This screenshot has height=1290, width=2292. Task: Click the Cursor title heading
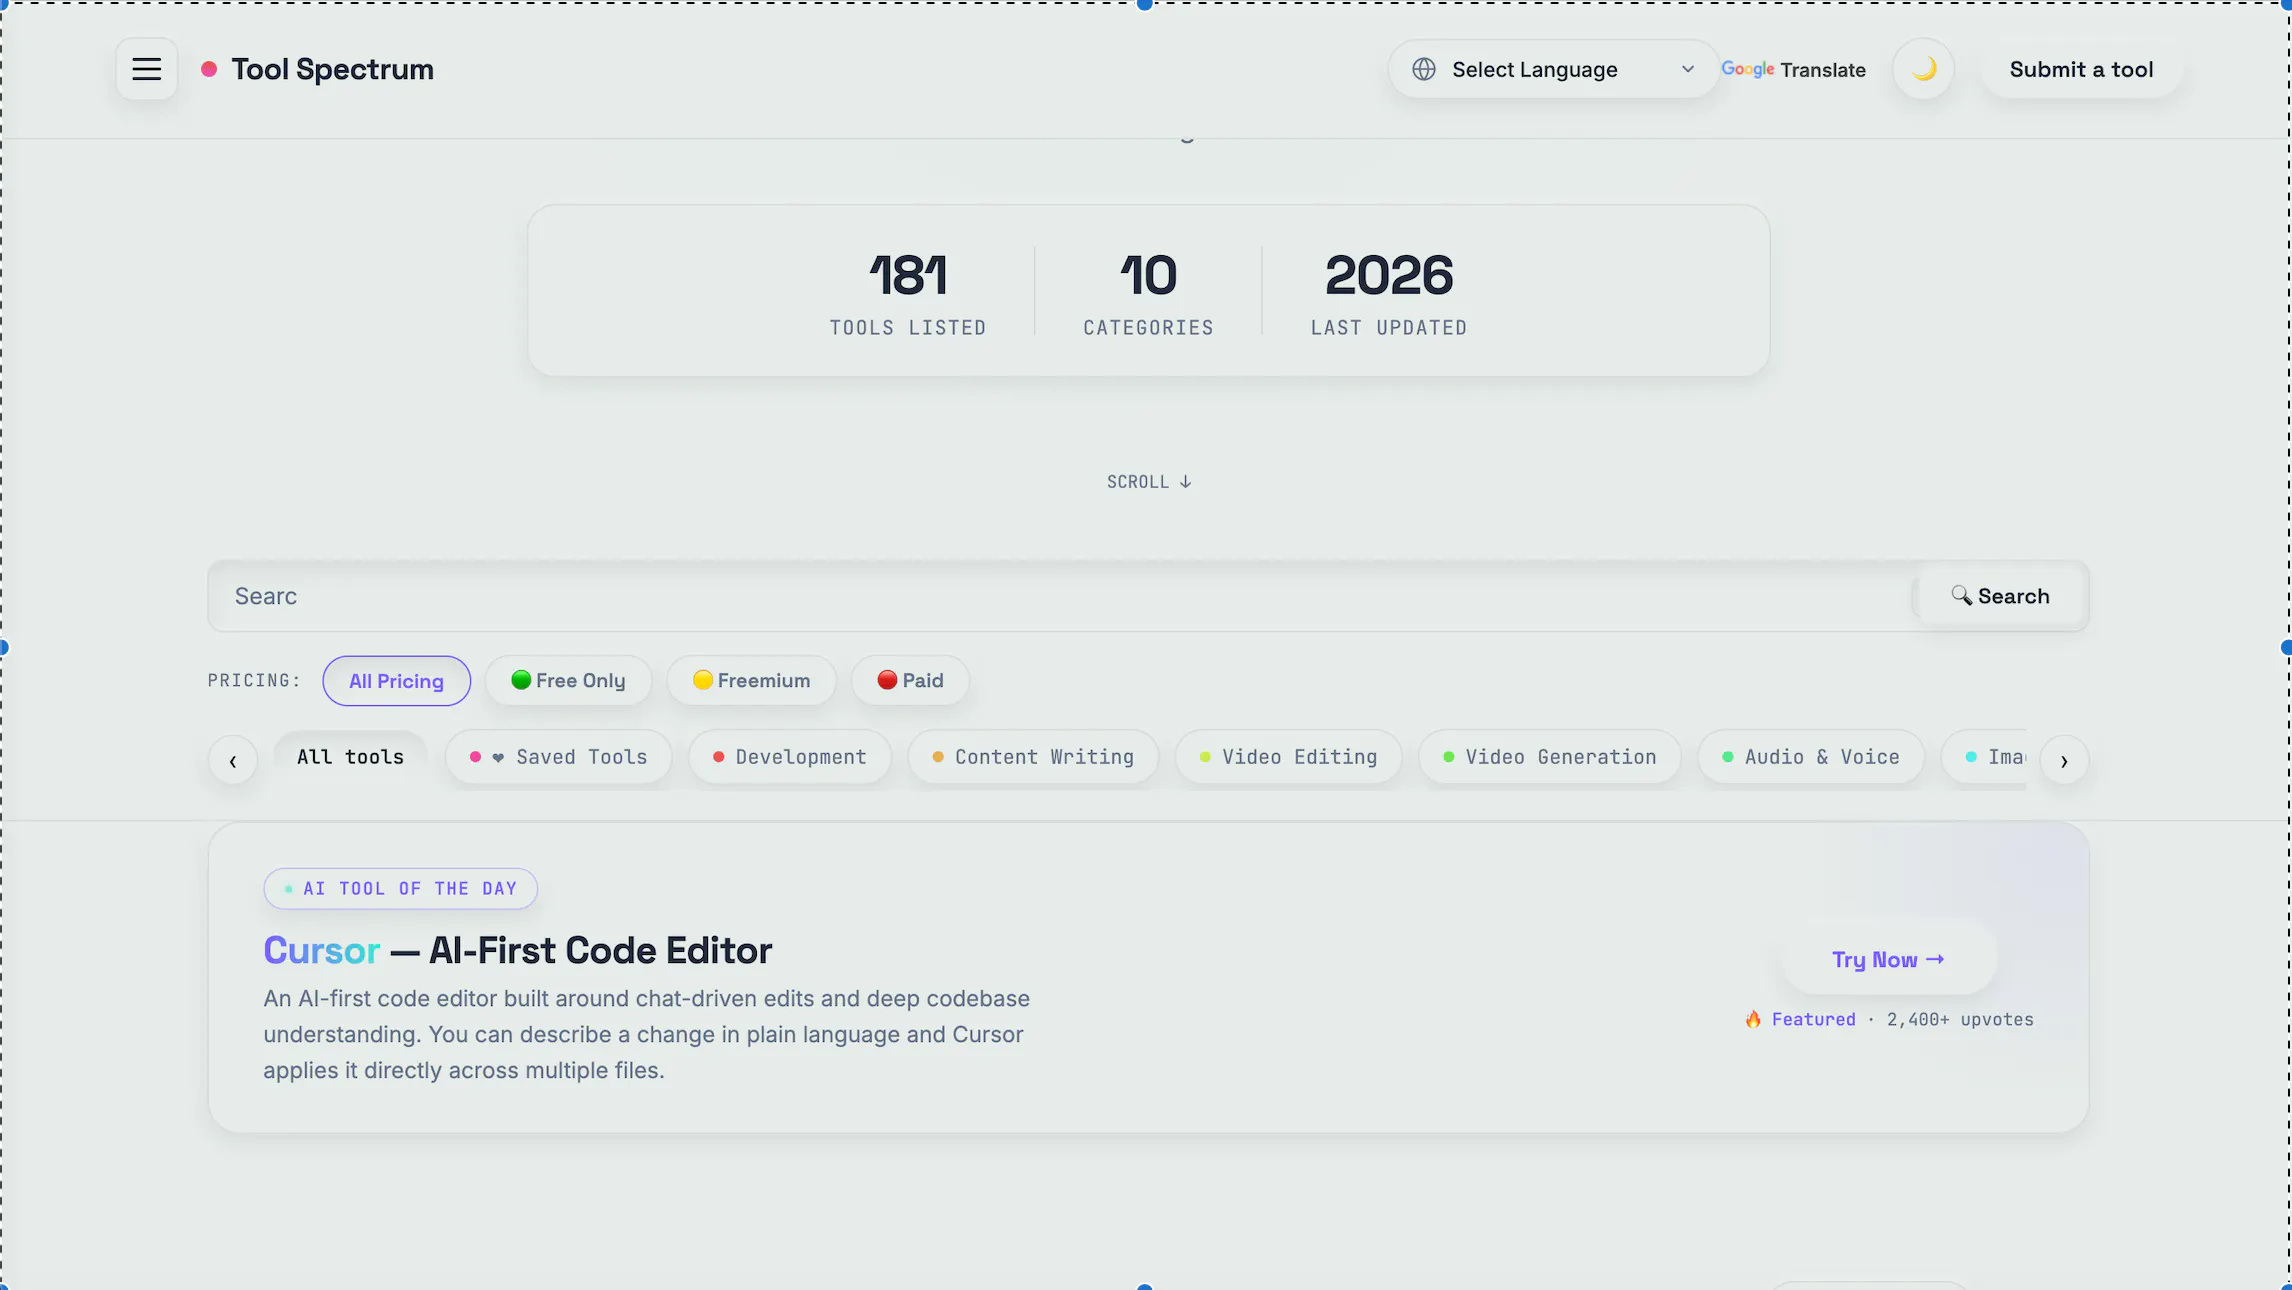click(x=517, y=951)
